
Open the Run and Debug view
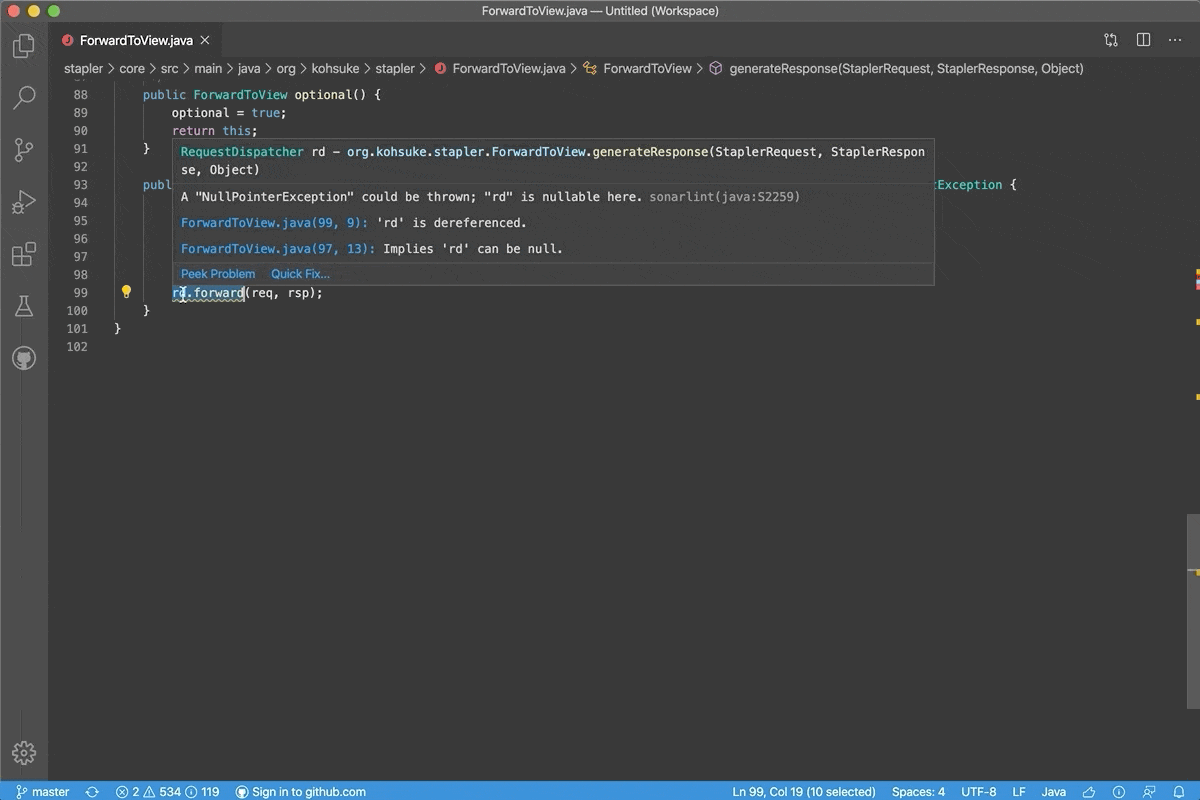pos(24,202)
